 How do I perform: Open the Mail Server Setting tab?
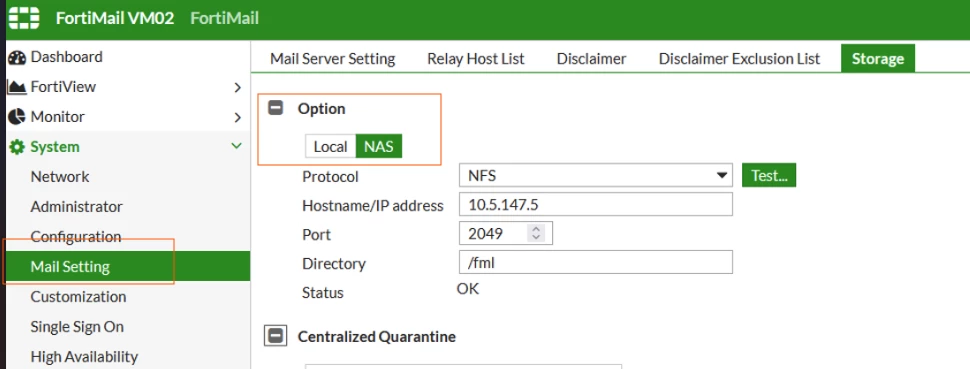[333, 59]
